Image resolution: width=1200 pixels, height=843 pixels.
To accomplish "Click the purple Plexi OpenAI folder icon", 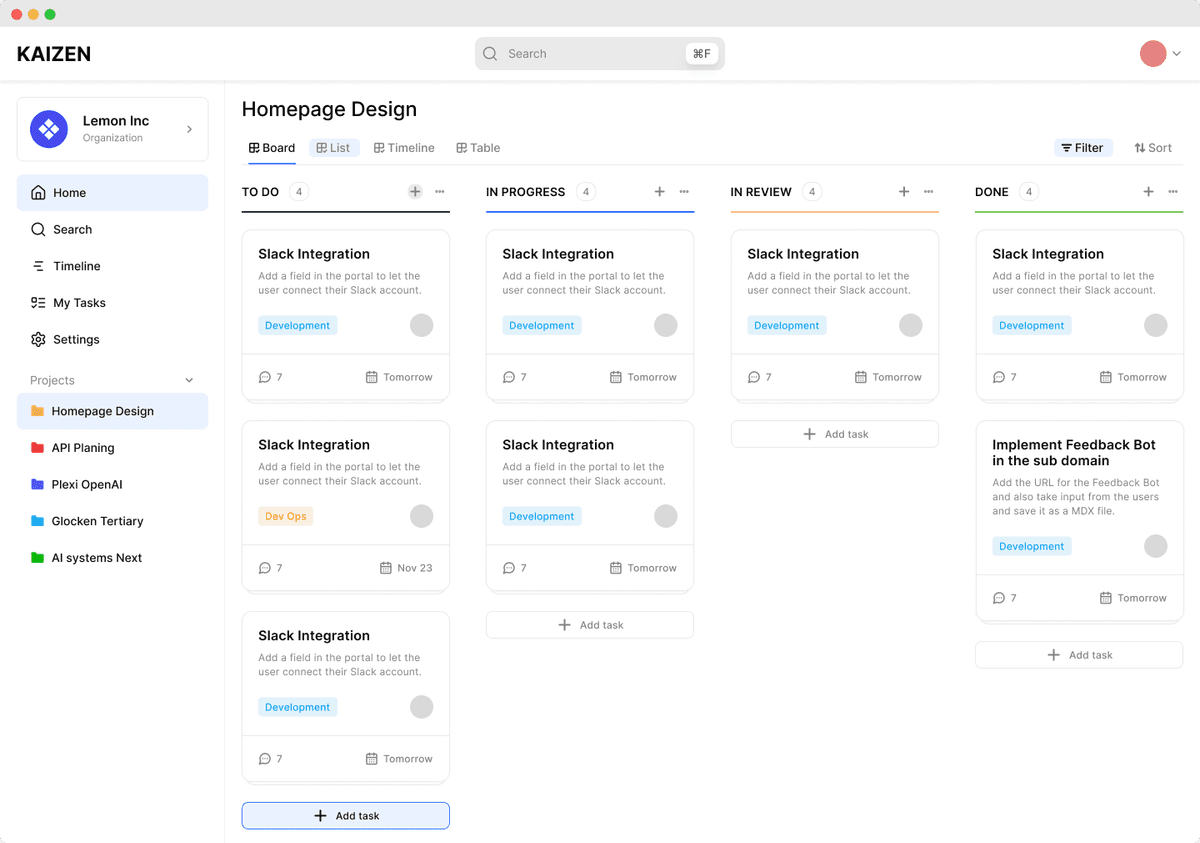I will (37, 484).
